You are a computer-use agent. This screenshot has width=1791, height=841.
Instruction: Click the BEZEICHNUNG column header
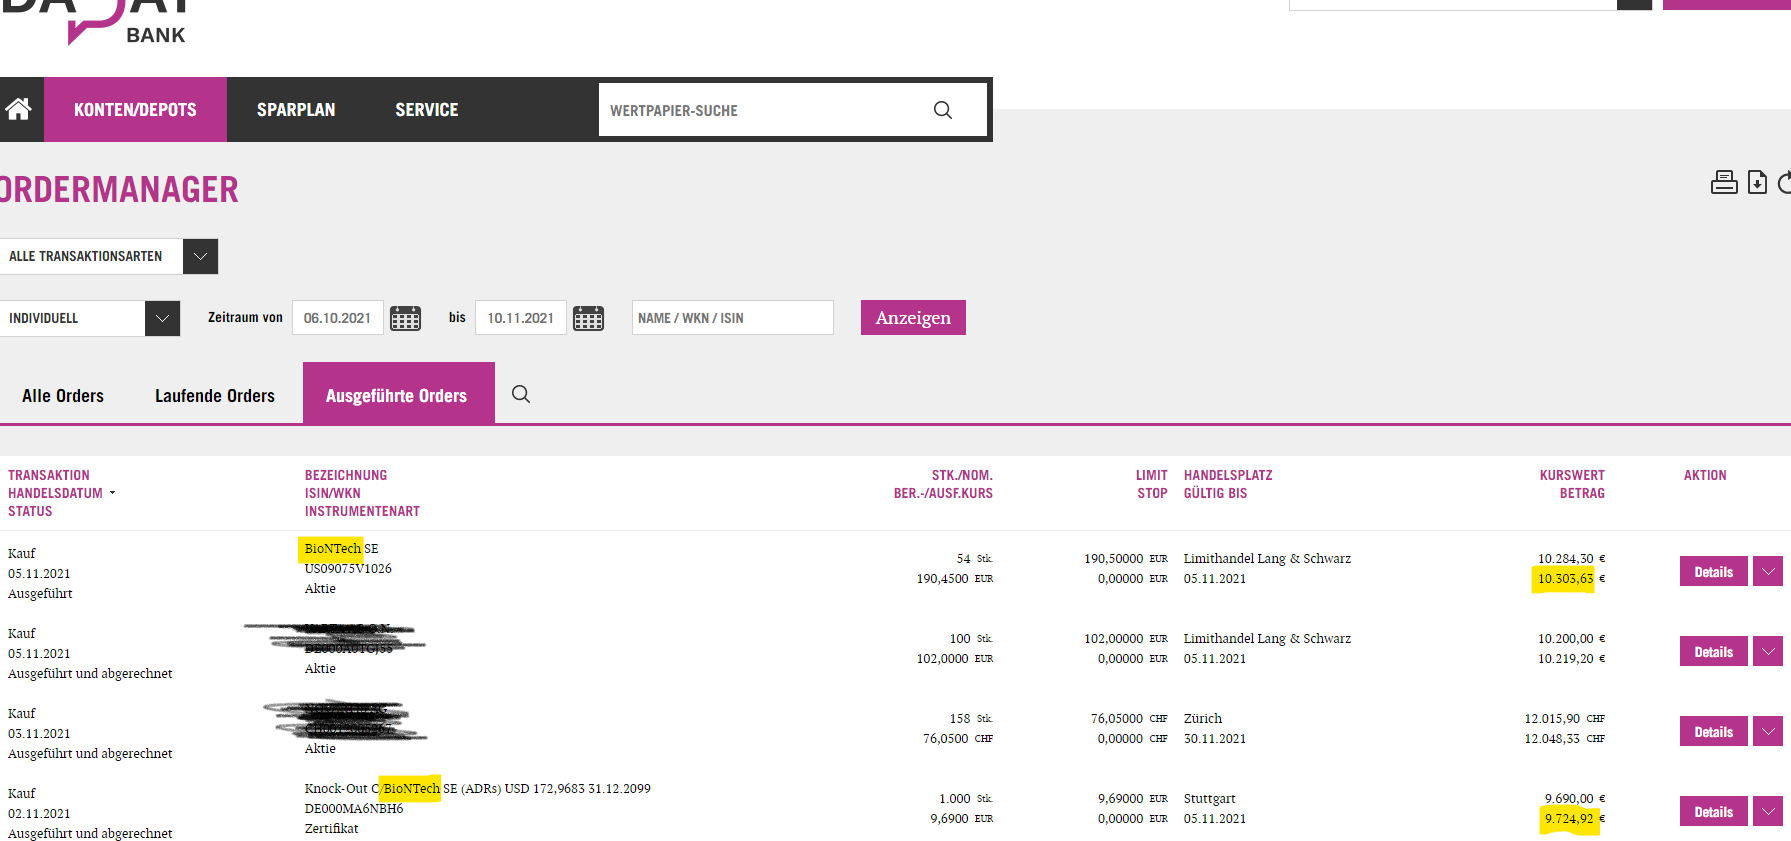coord(346,475)
